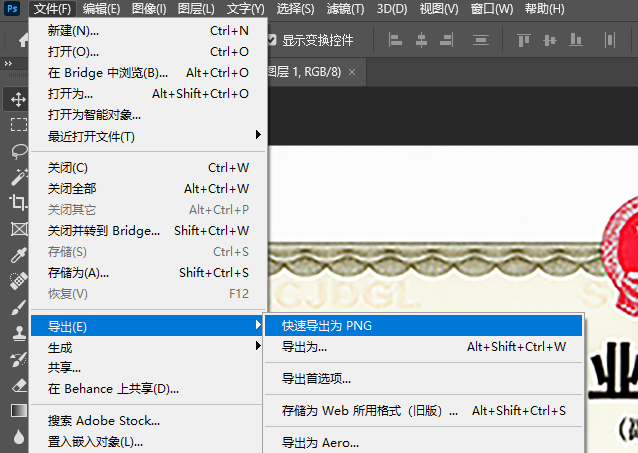Click distribute vertically icon in options bar
Image resolution: width=638 pixels, height=453 pixels.
[481, 40]
